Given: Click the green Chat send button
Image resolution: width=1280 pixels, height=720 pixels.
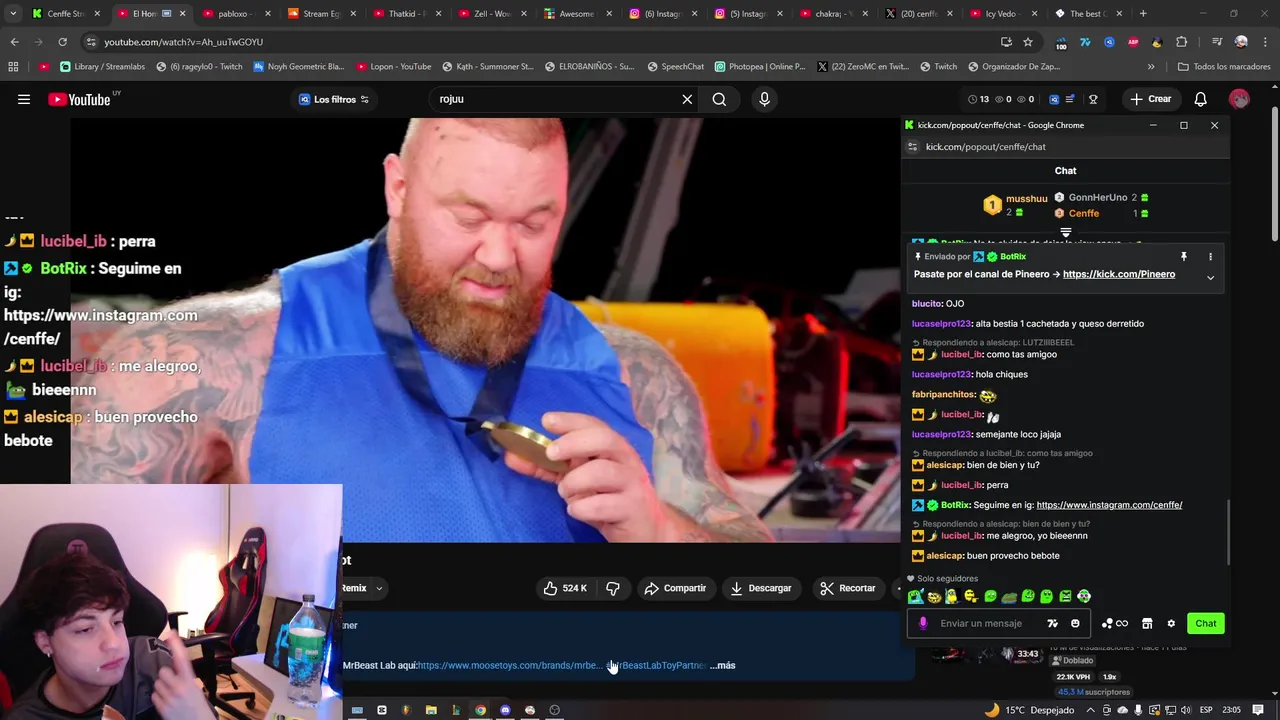Looking at the screenshot, I should pos(1206,623).
